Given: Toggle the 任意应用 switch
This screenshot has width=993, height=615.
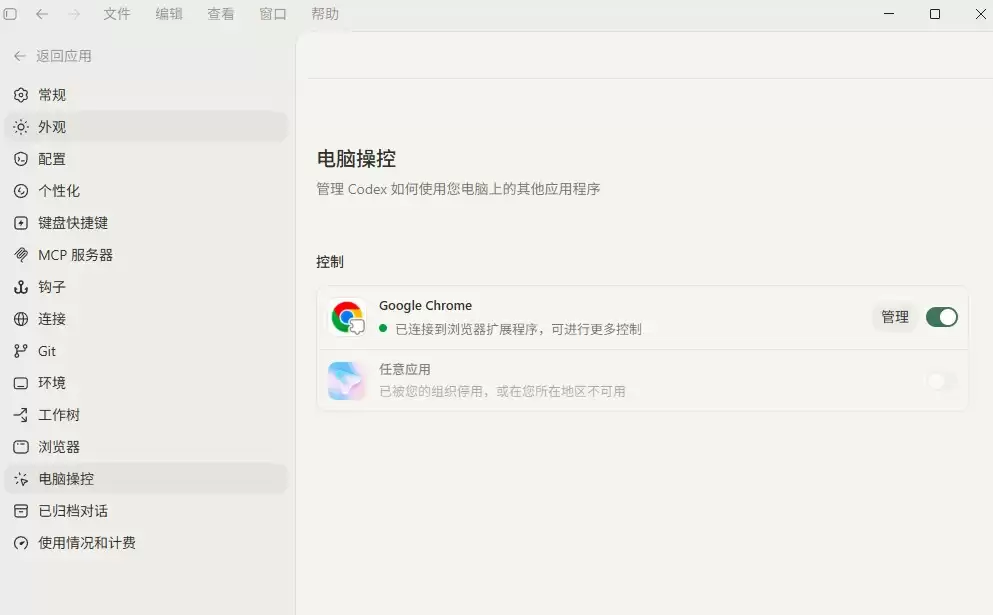Looking at the screenshot, I should pyautogui.click(x=942, y=381).
